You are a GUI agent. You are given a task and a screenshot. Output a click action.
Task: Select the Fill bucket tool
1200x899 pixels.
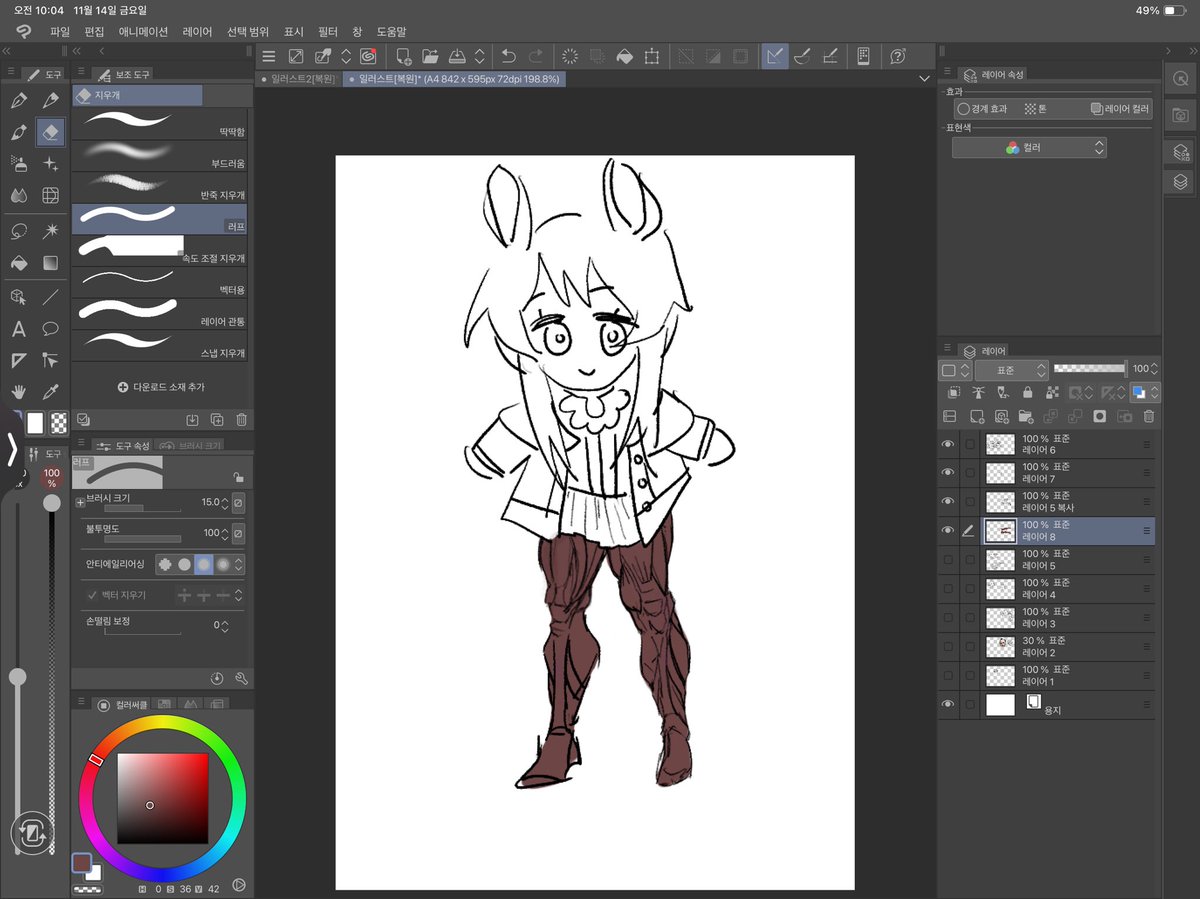pyautogui.click(x=18, y=263)
